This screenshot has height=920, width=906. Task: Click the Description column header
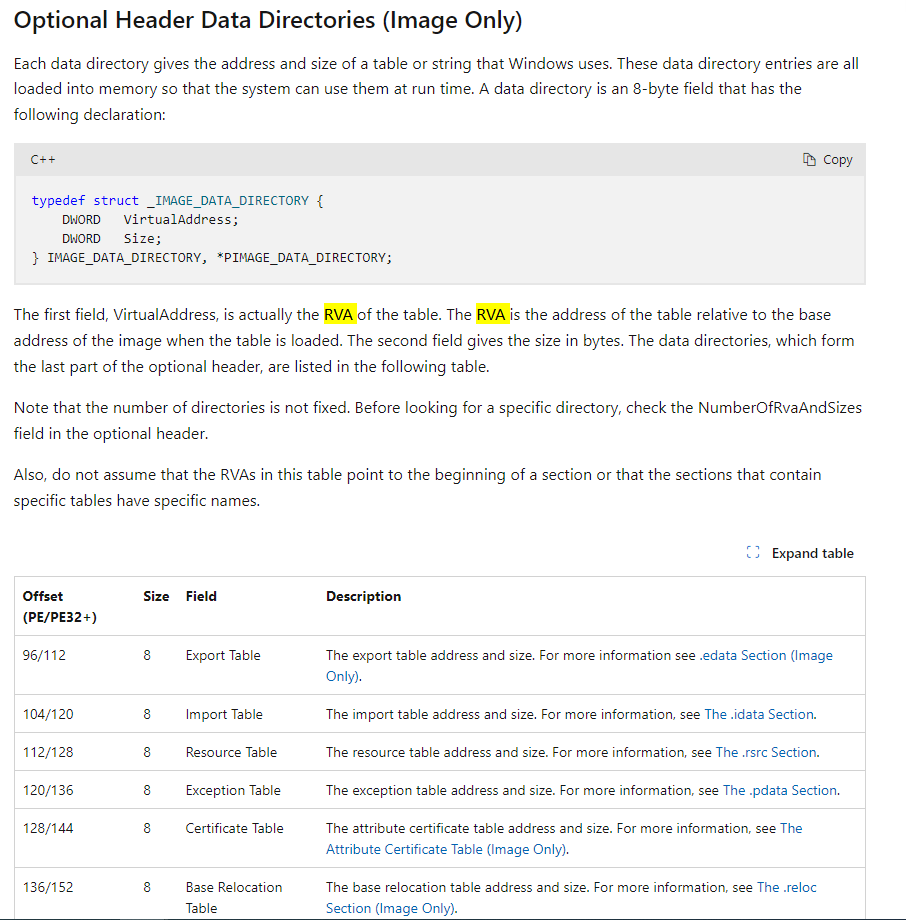(x=363, y=596)
